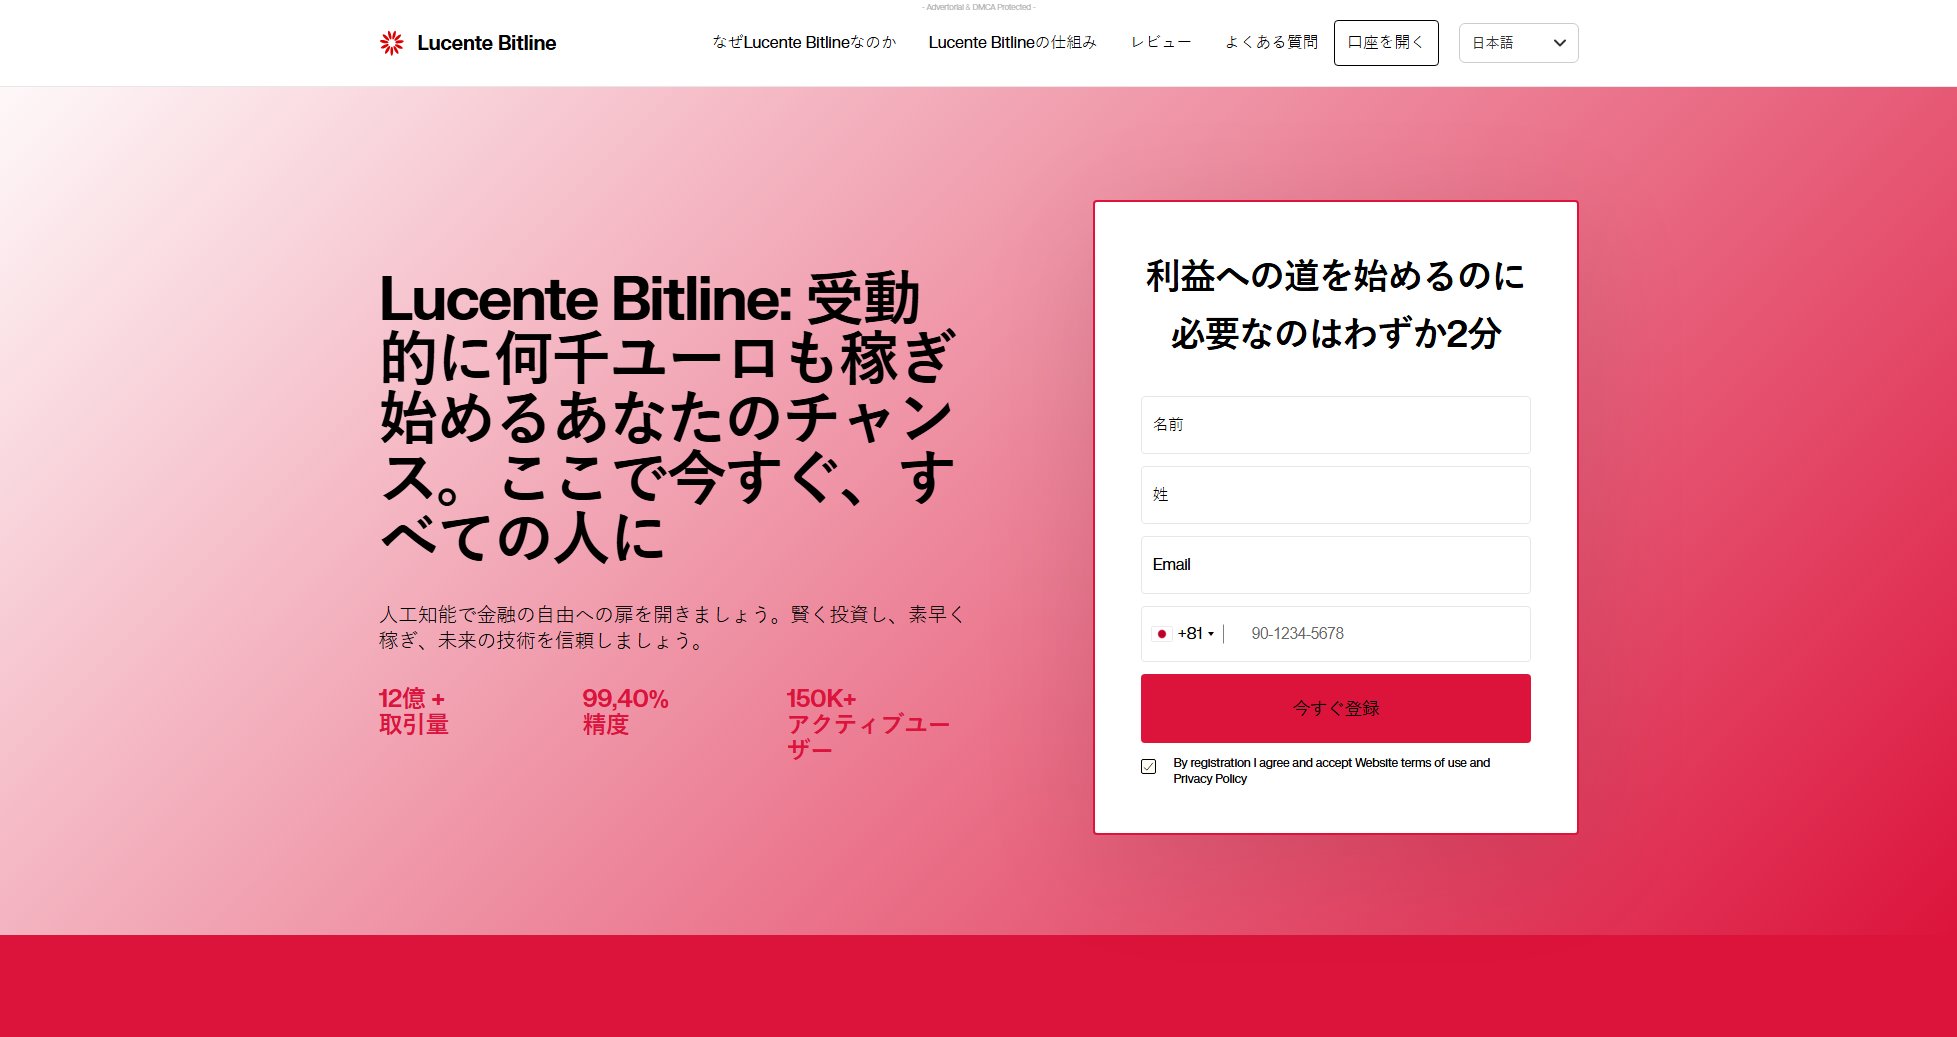Open the +81 country code dropdown
The height and width of the screenshot is (1037, 1957).
[1186, 634]
